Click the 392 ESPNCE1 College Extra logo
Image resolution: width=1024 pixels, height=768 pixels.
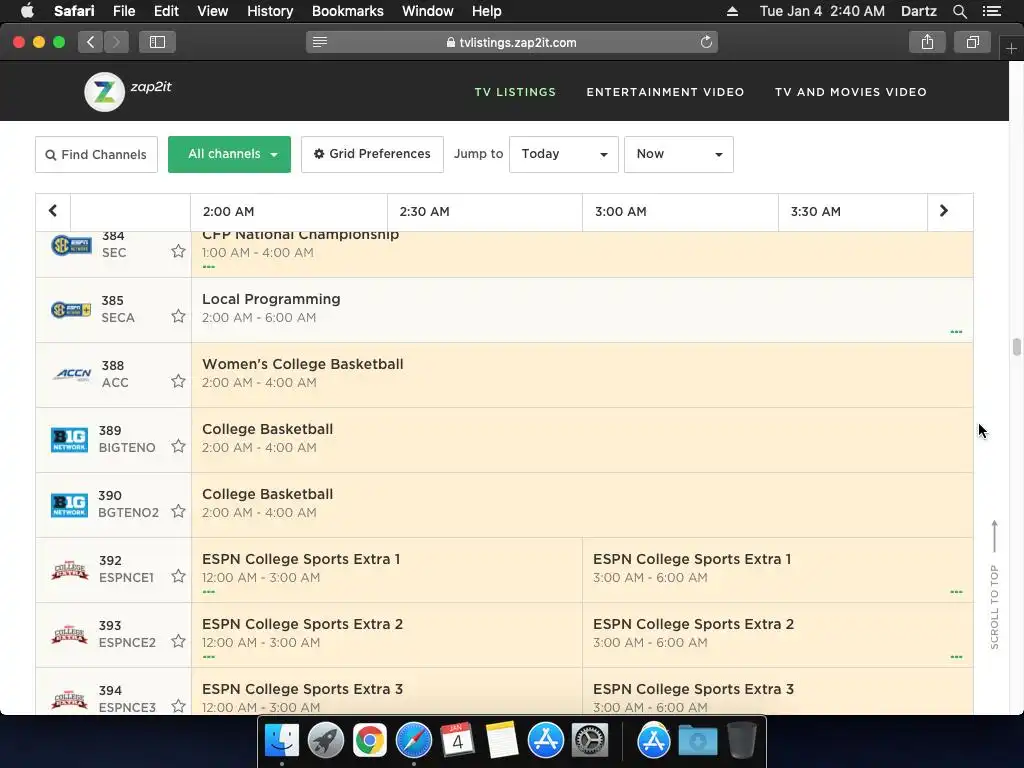click(x=69, y=570)
